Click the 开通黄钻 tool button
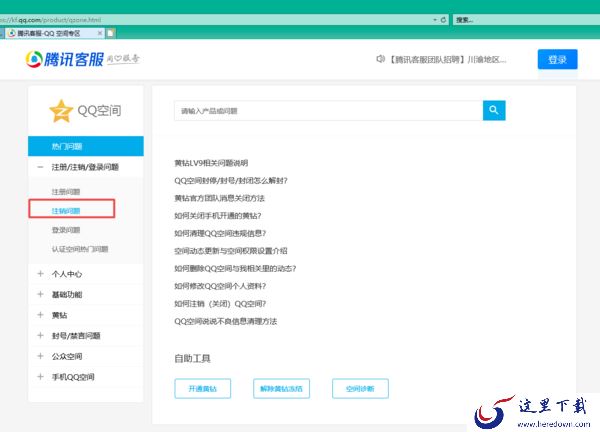 202,389
